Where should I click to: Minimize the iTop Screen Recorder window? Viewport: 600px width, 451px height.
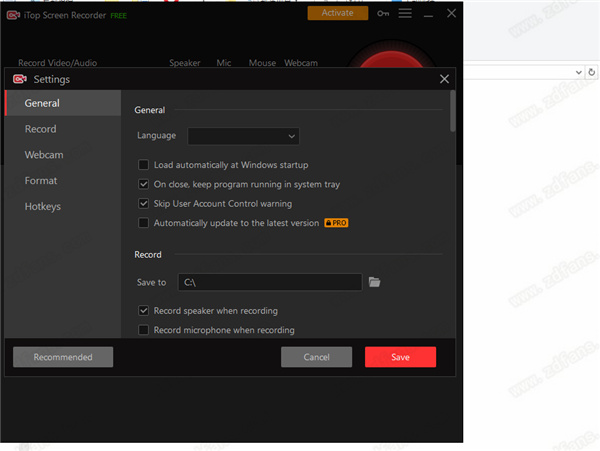[428, 14]
